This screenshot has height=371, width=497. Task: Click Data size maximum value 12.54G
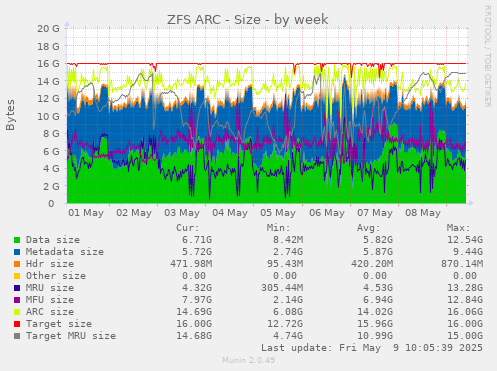[465, 240]
